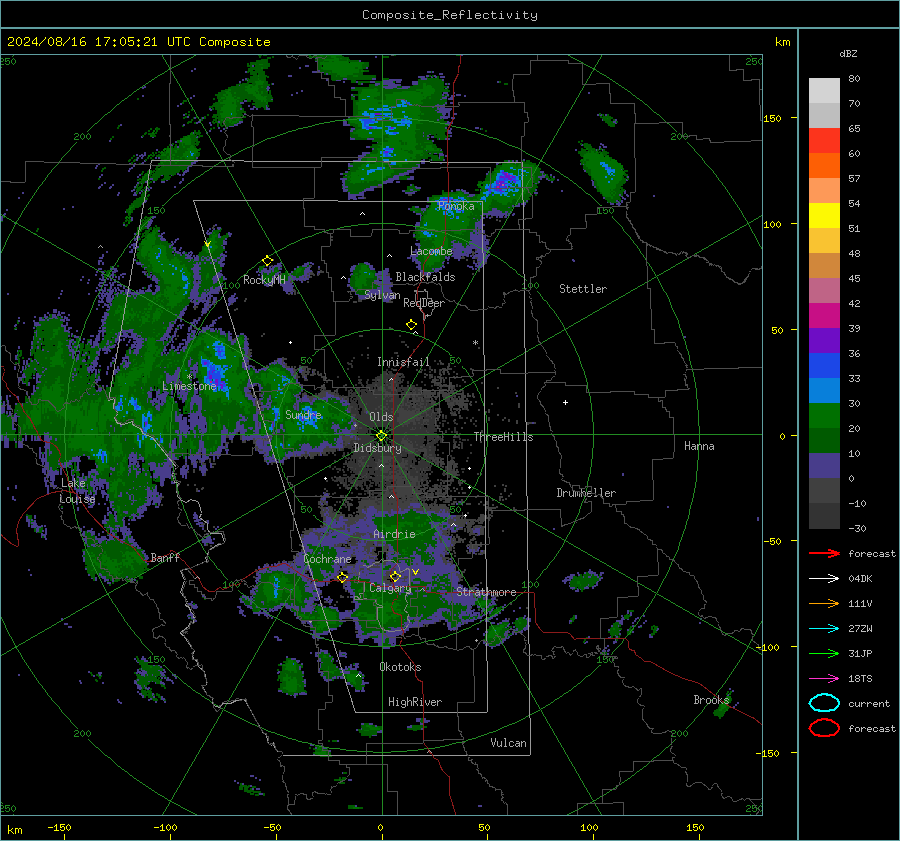The width and height of the screenshot is (900, 841).
Task: Click the current legend label
Action: (869, 703)
